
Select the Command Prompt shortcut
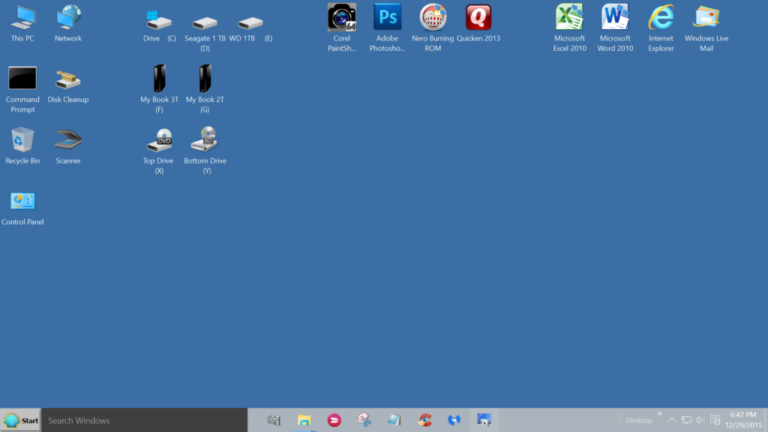pyautogui.click(x=22, y=80)
